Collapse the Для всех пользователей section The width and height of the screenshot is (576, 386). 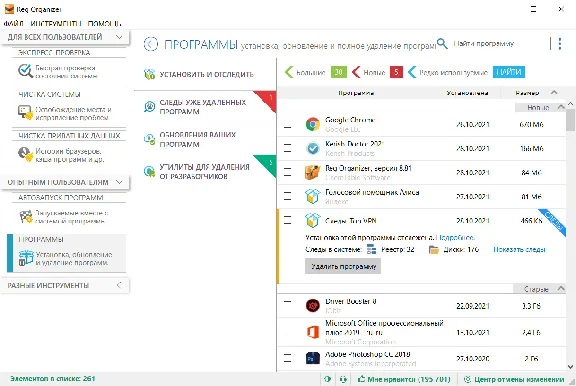119,37
